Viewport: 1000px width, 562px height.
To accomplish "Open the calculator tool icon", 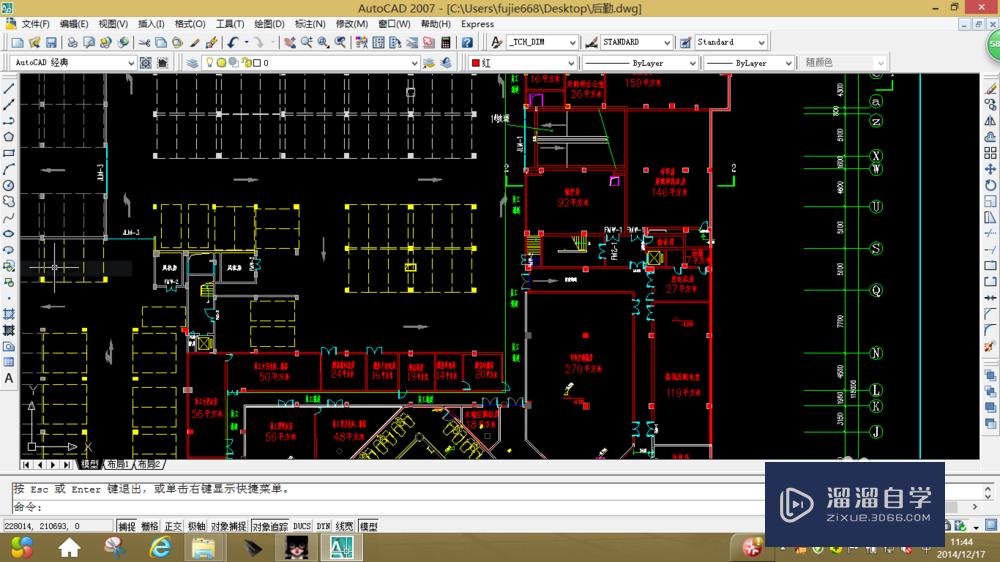I will [x=447, y=42].
